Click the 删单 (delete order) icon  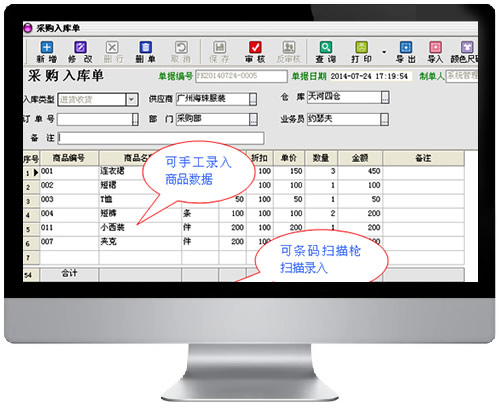click(146, 47)
